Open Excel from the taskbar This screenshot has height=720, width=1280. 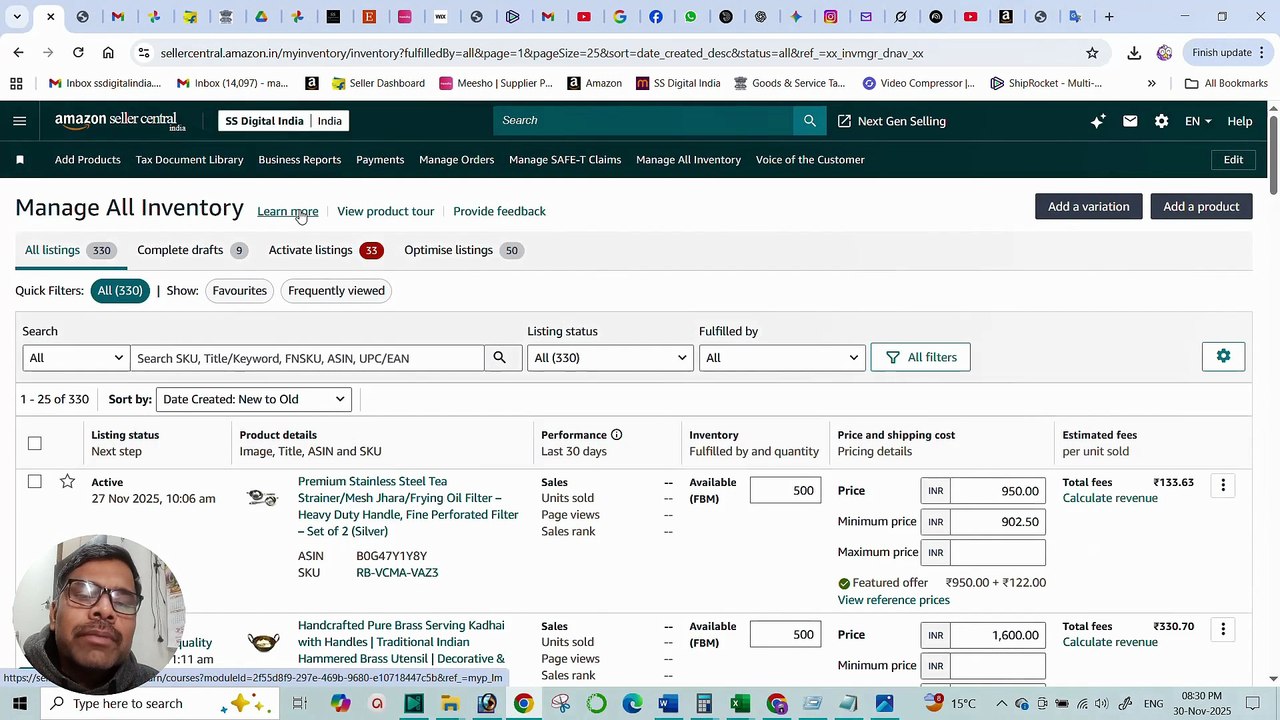pyautogui.click(x=740, y=704)
